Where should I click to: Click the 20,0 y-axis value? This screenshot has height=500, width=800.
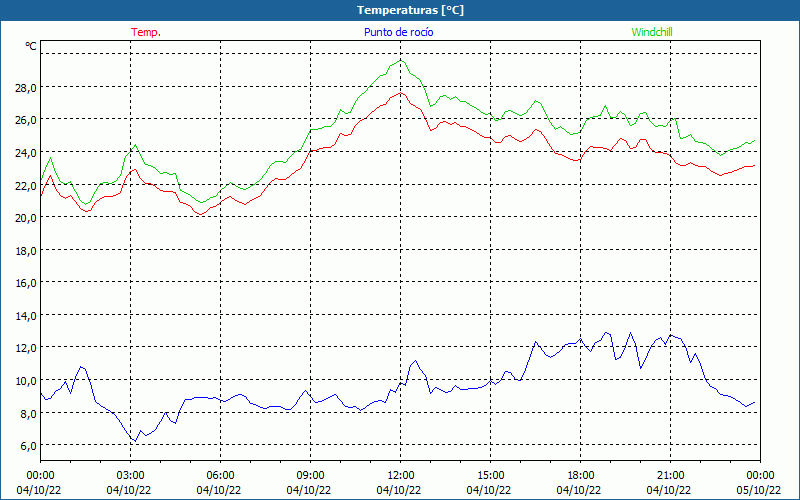pos(26,218)
